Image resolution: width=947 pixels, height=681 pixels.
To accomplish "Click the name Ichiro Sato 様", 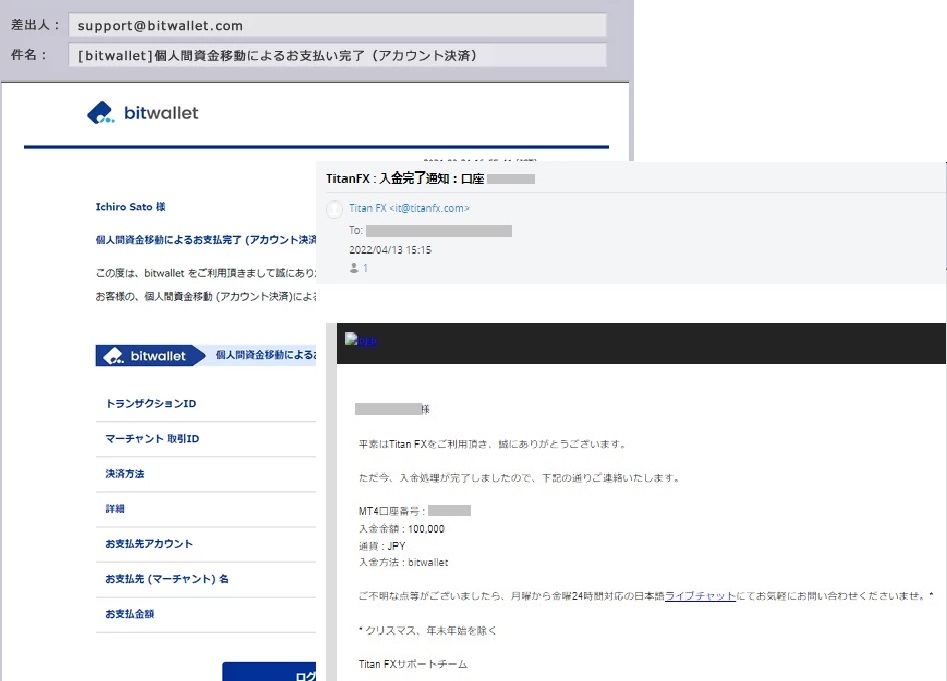I will 130,206.
